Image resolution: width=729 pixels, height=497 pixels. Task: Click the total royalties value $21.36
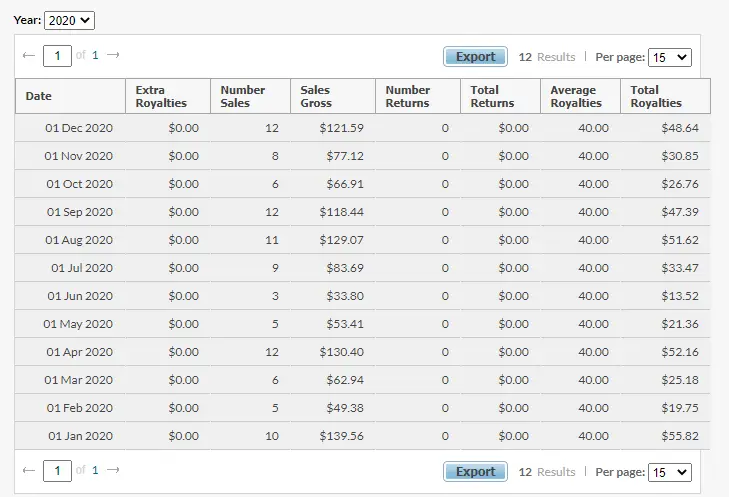click(680, 324)
